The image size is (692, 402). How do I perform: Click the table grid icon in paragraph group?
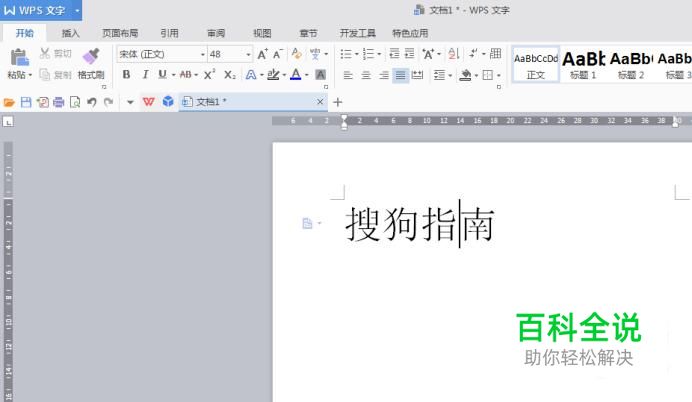[496, 54]
